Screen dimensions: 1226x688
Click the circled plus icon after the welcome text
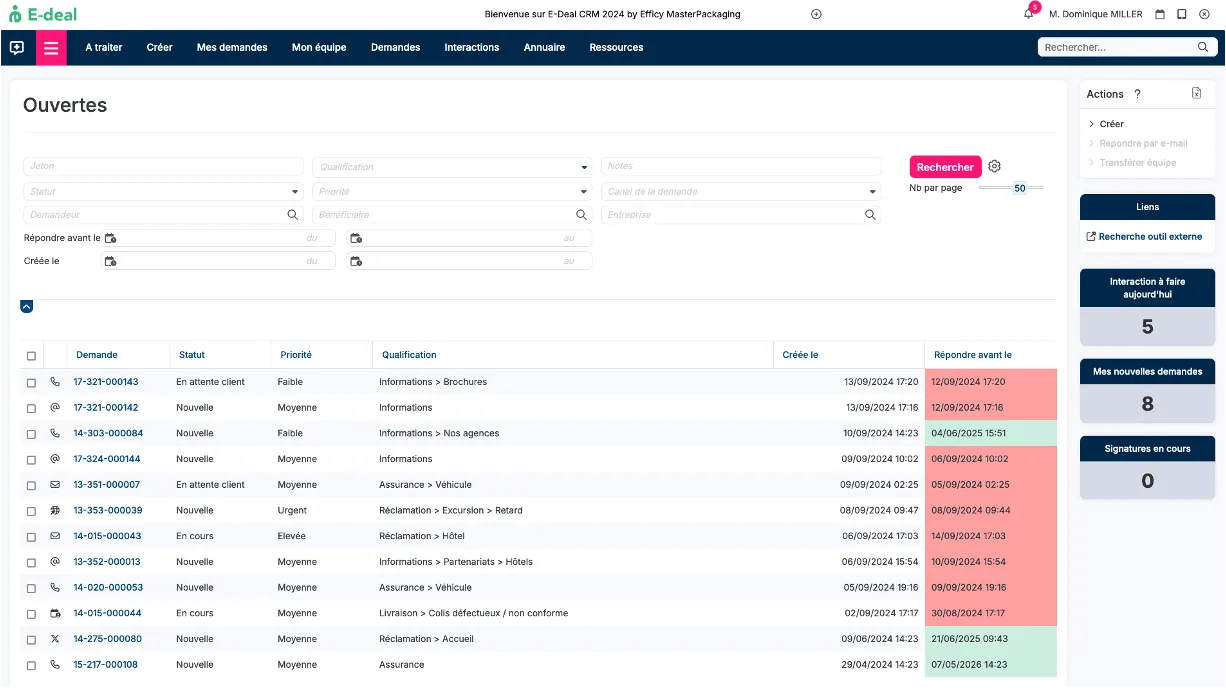tap(816, 14)
